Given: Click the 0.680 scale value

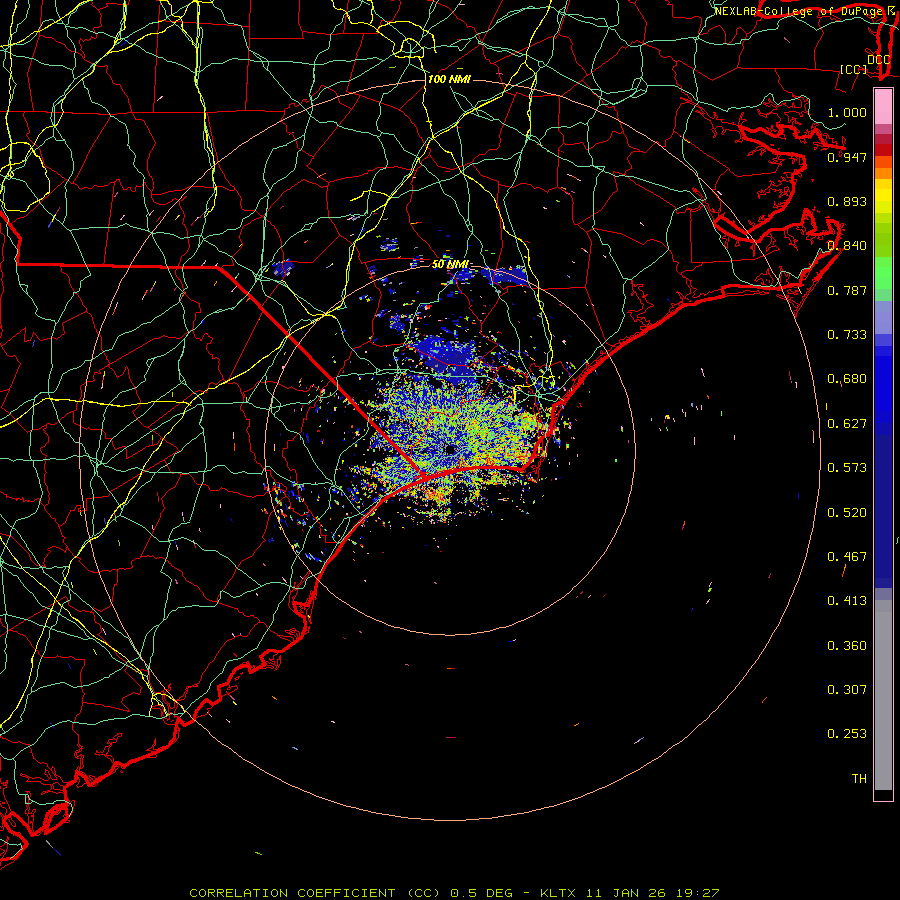Looking at the screenshot, I should [847, 379].
